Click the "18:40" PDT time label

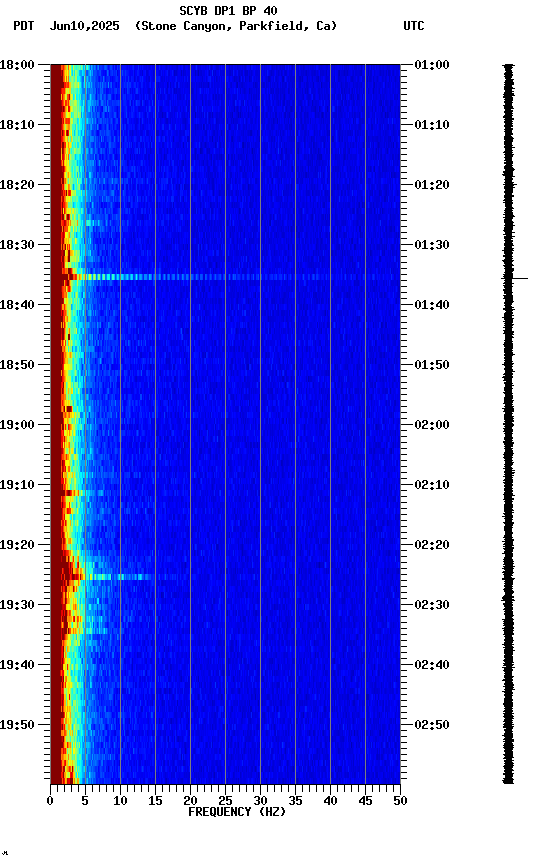click(17, 305)
